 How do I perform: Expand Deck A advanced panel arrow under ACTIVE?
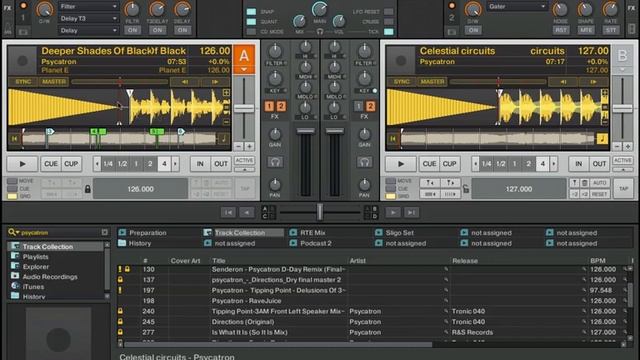click(x=244, y=169)
